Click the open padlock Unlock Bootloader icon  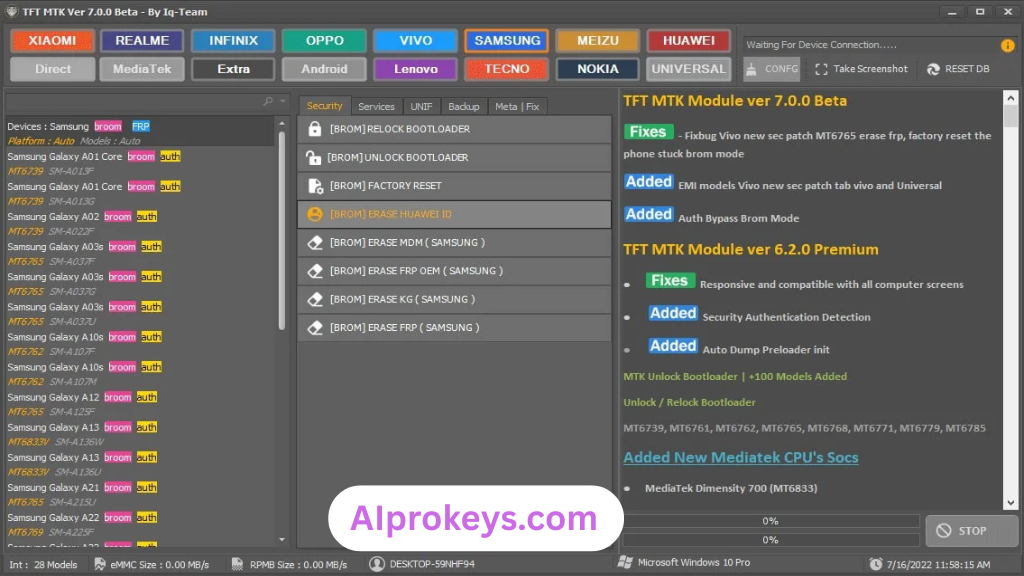click(x=315, y=157)
